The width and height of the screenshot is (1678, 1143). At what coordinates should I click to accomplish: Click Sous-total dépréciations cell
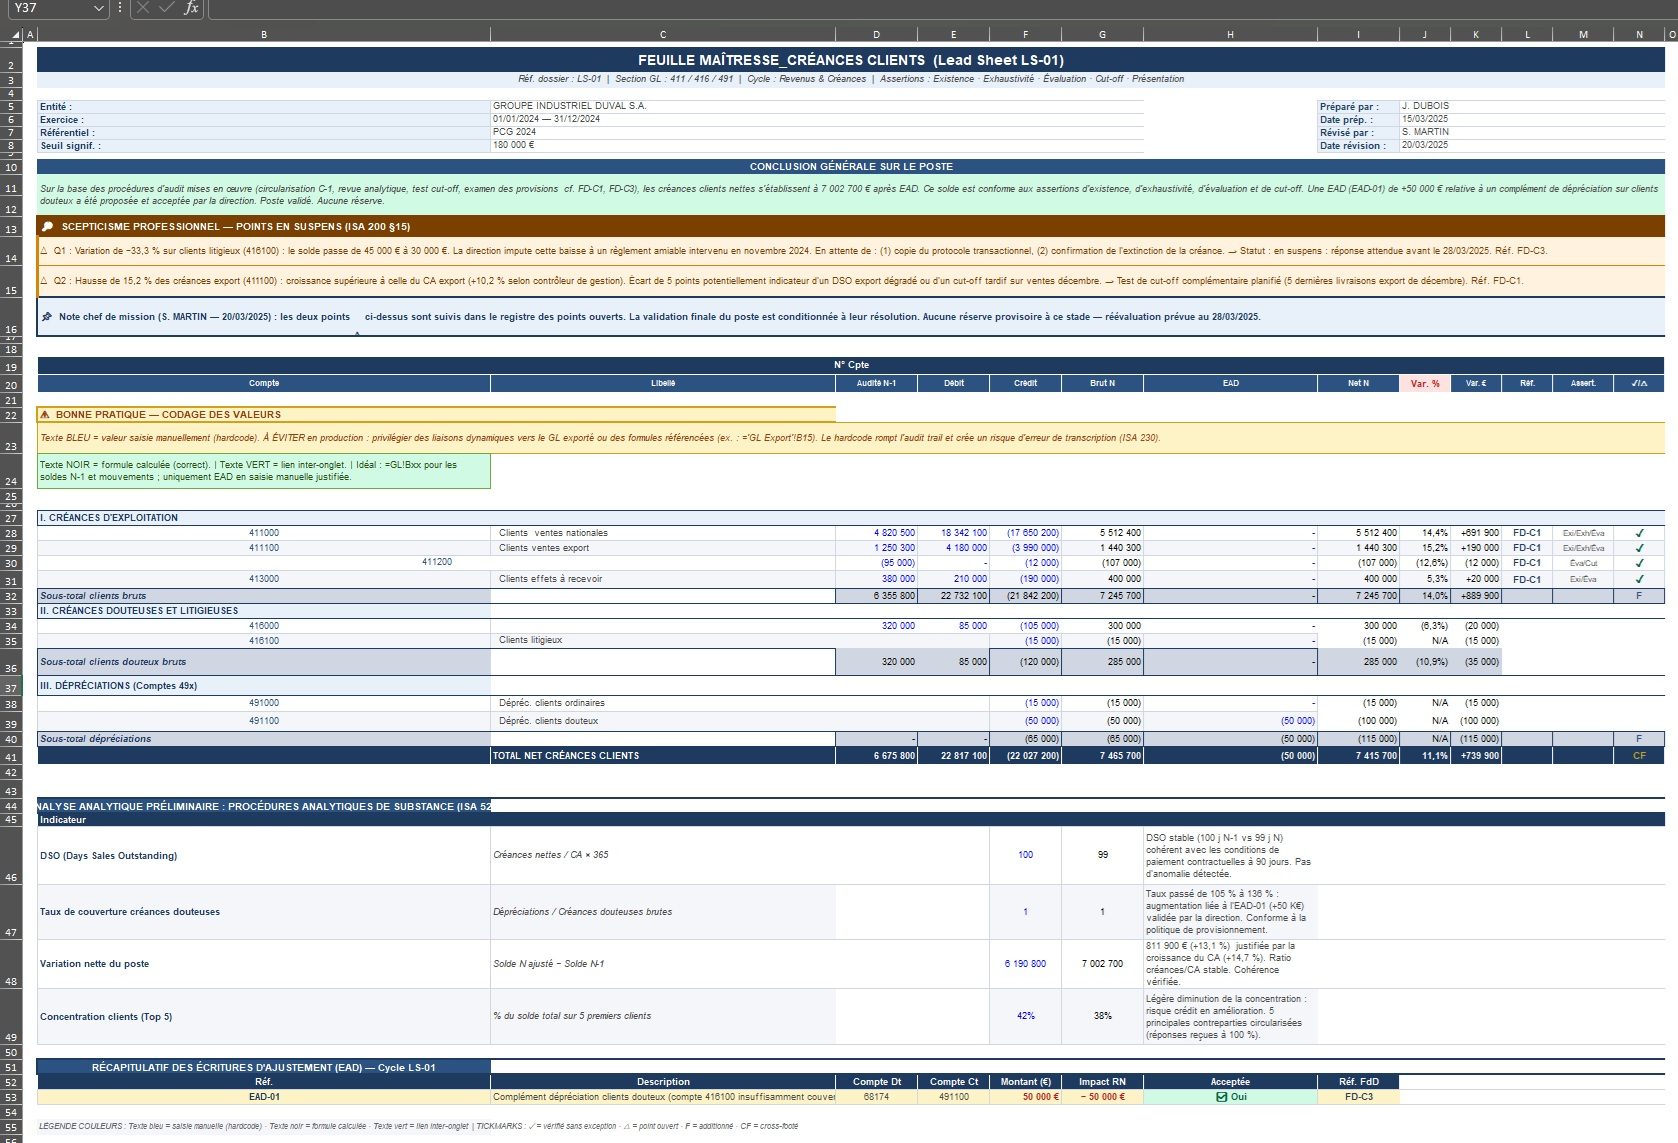[x=264, y=739]
